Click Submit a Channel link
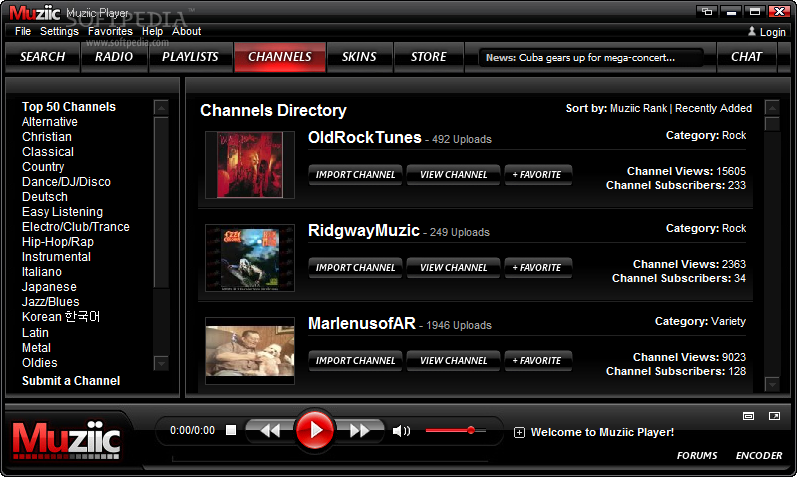The width and height of the screenshot is (797, 477). click(x=71, y=381)
